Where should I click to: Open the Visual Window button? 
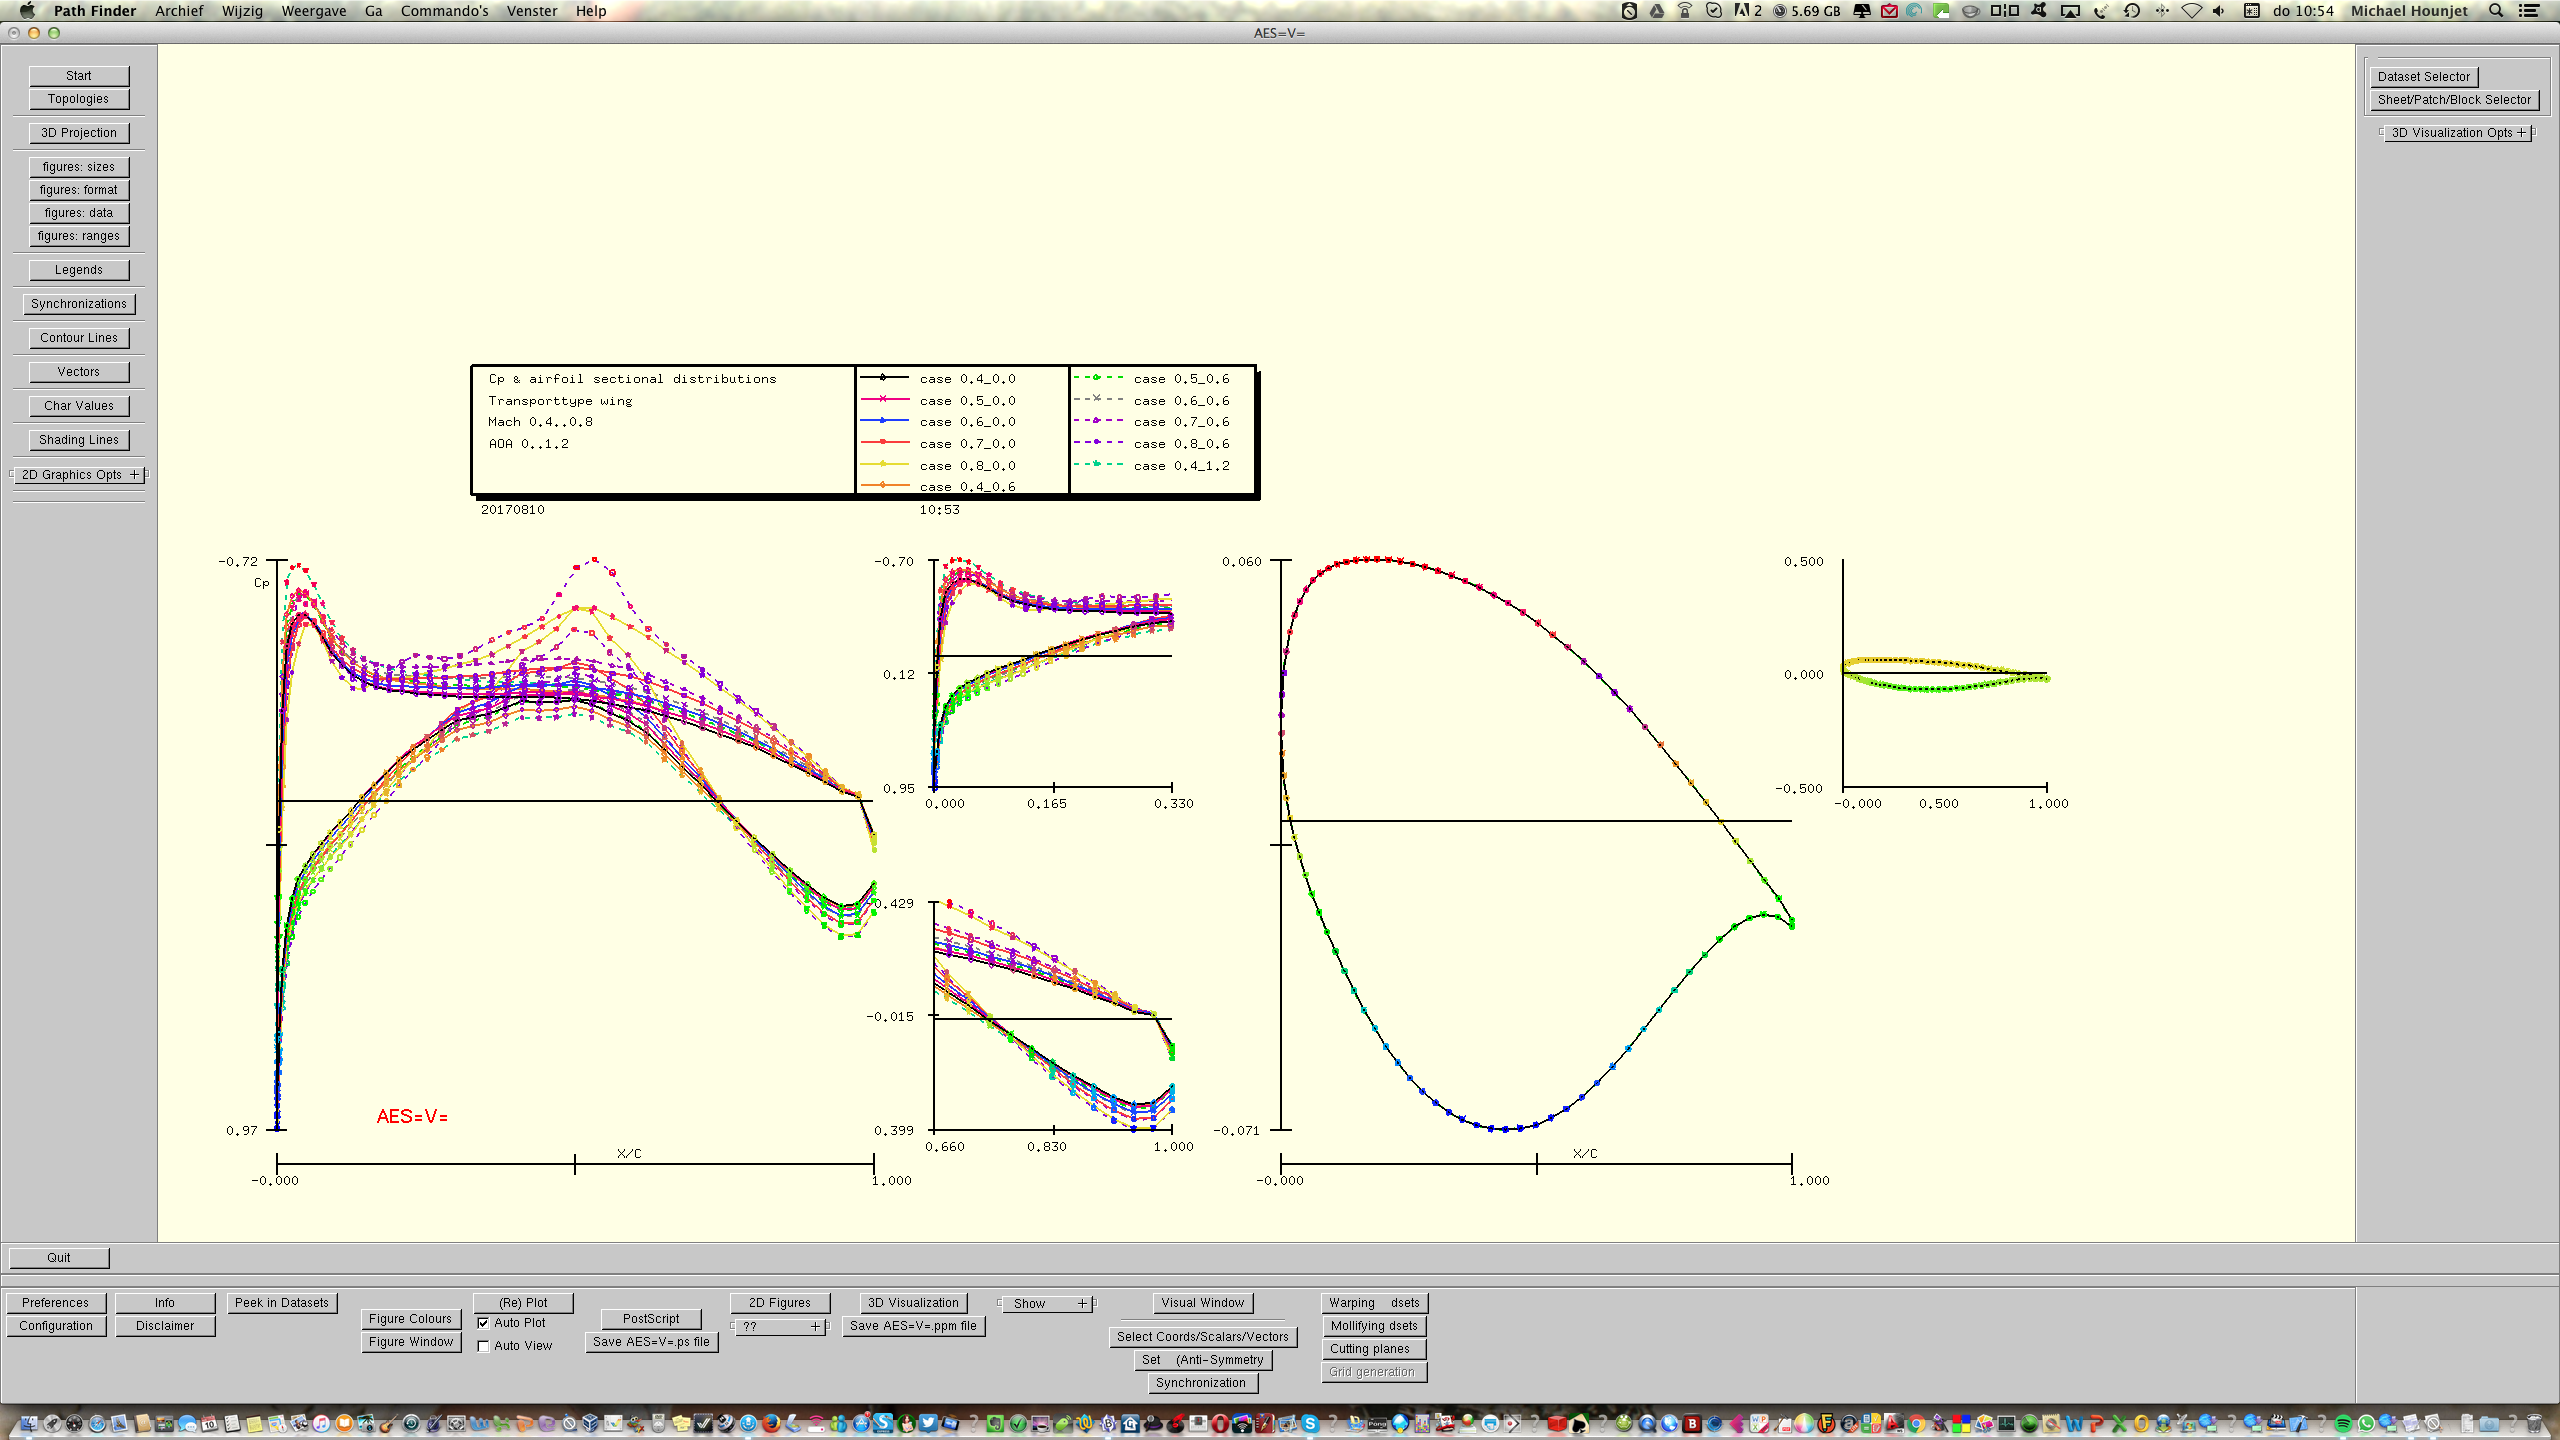coord(1202,1303)
